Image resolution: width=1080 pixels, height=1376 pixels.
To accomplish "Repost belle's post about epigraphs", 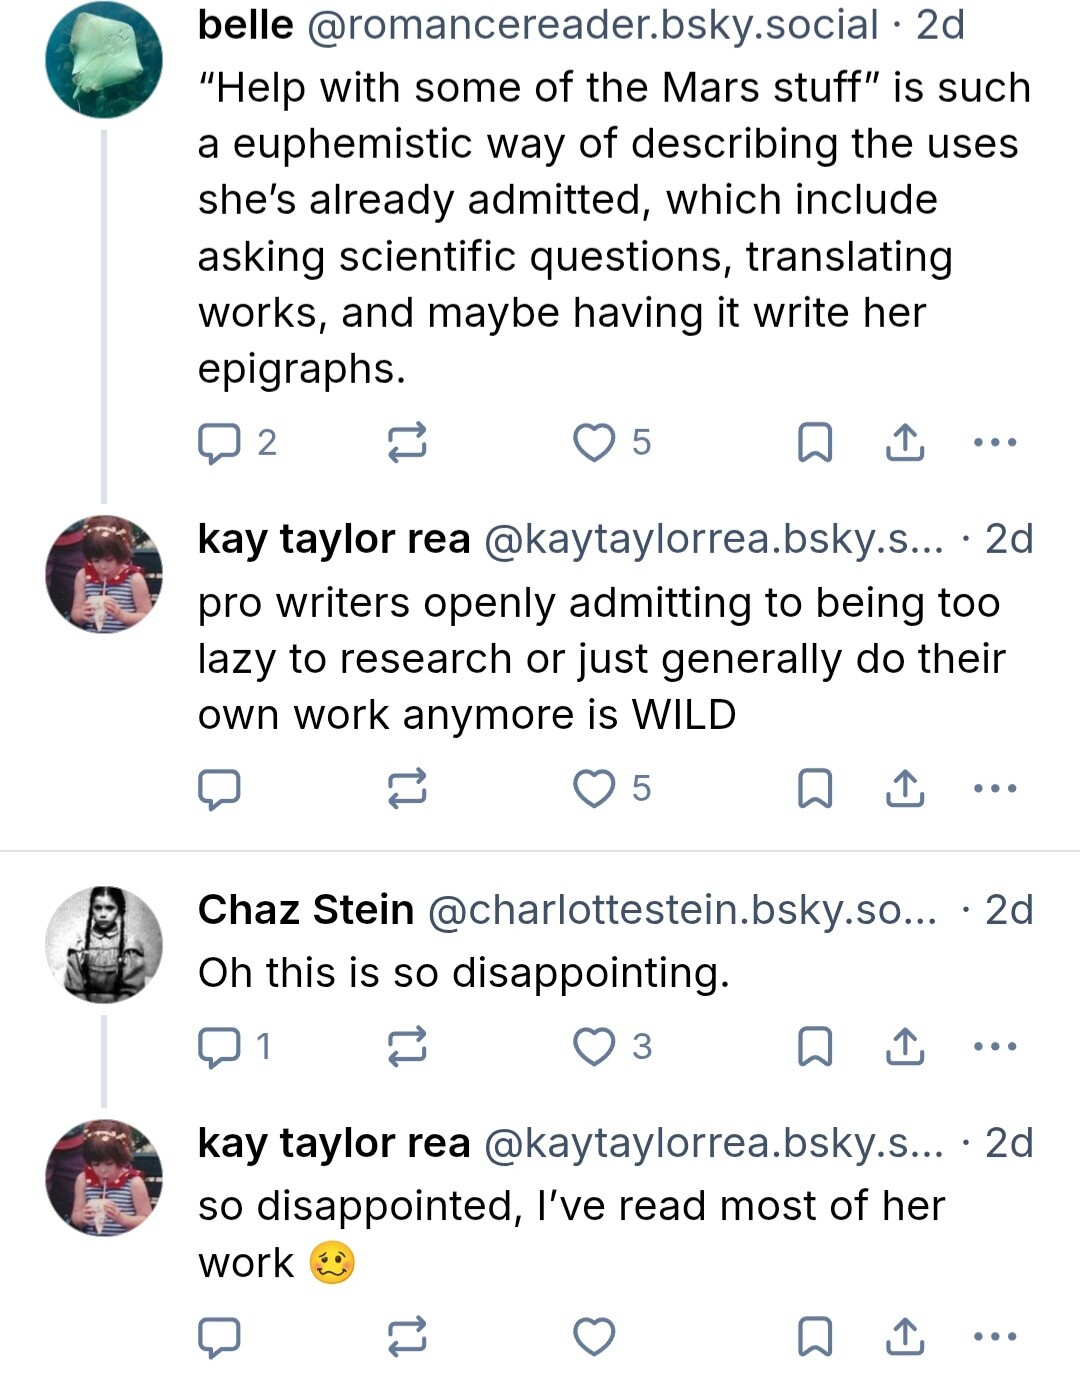I will coord(407,442).
